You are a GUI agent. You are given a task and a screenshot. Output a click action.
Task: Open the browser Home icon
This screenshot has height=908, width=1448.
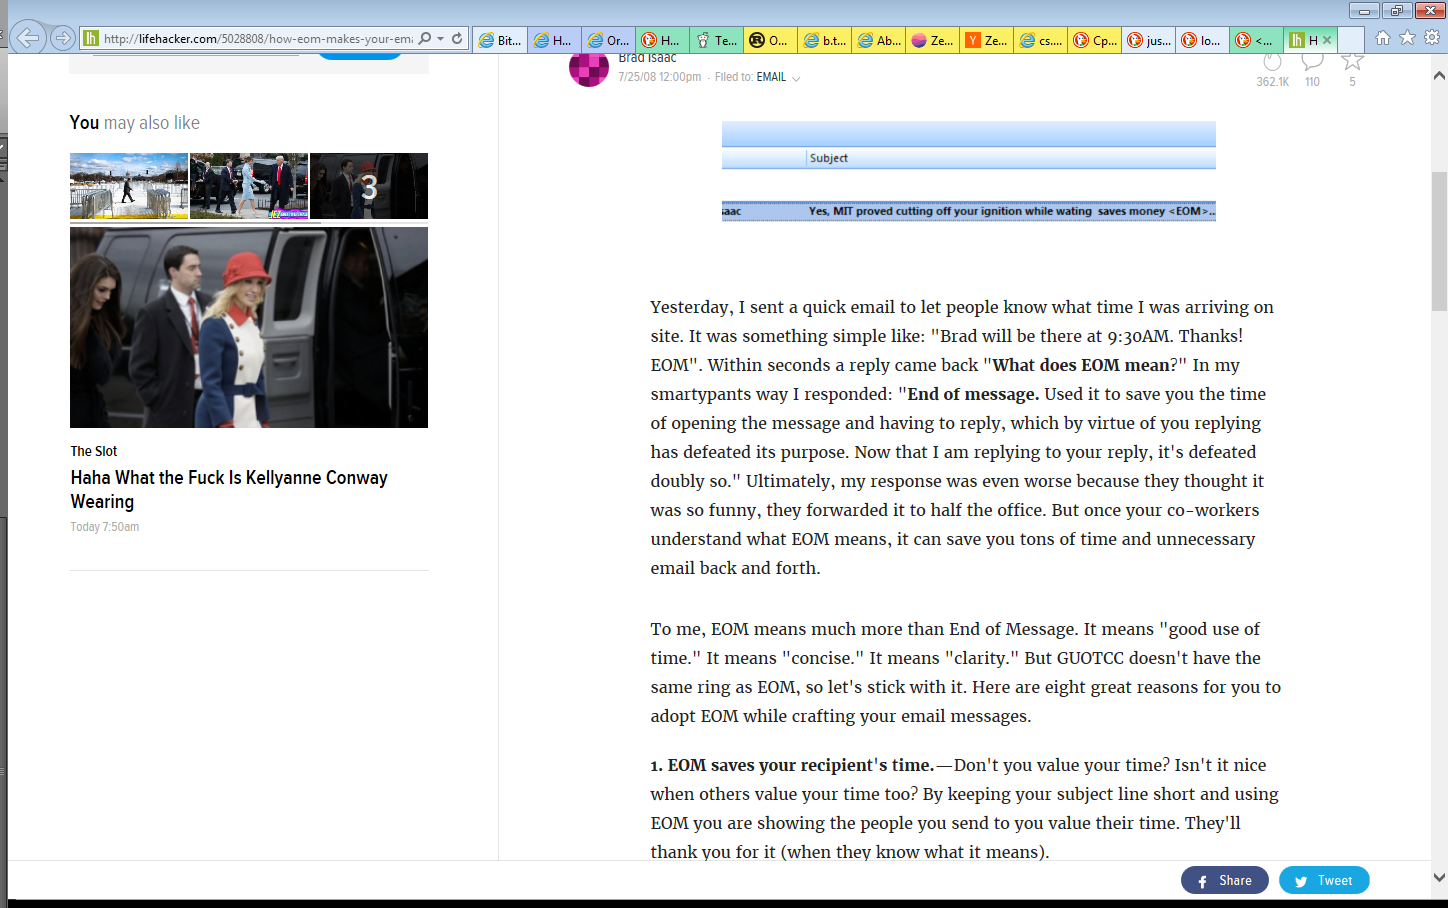point(1383,38)
